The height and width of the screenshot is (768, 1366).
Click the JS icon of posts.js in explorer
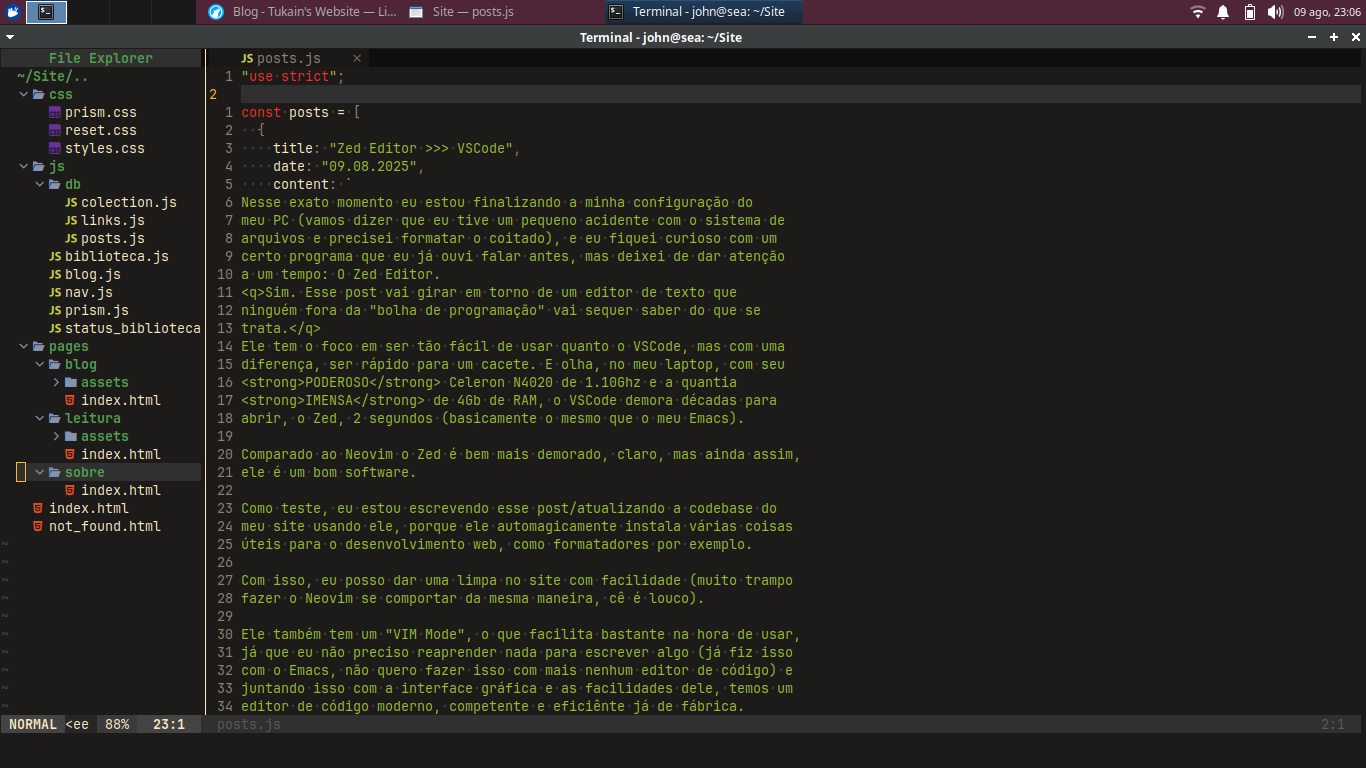(71, 238)
